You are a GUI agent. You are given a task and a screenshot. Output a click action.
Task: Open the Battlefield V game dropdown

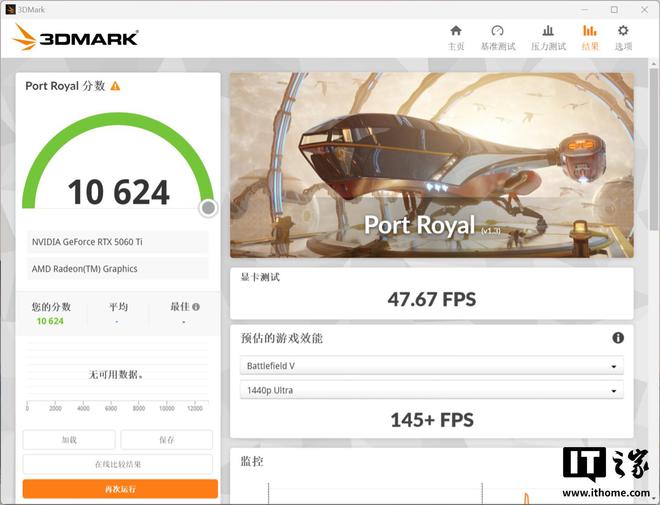point(431,366)
